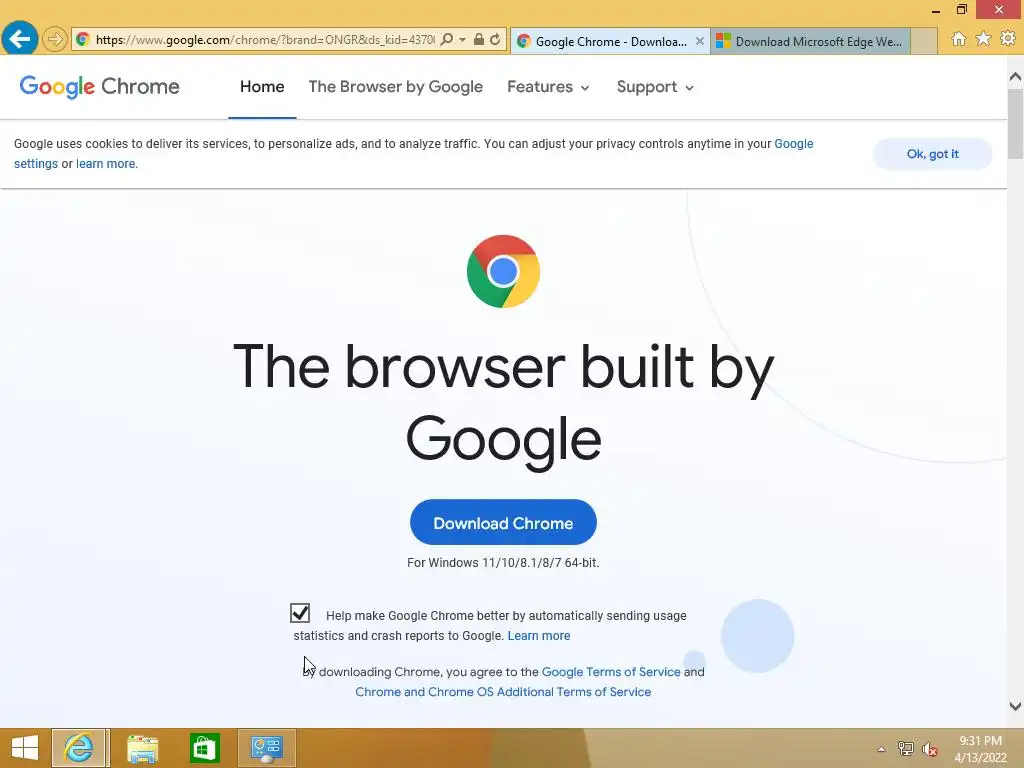
Task: Click the scrollbar up arrow
Action: 1015,77
